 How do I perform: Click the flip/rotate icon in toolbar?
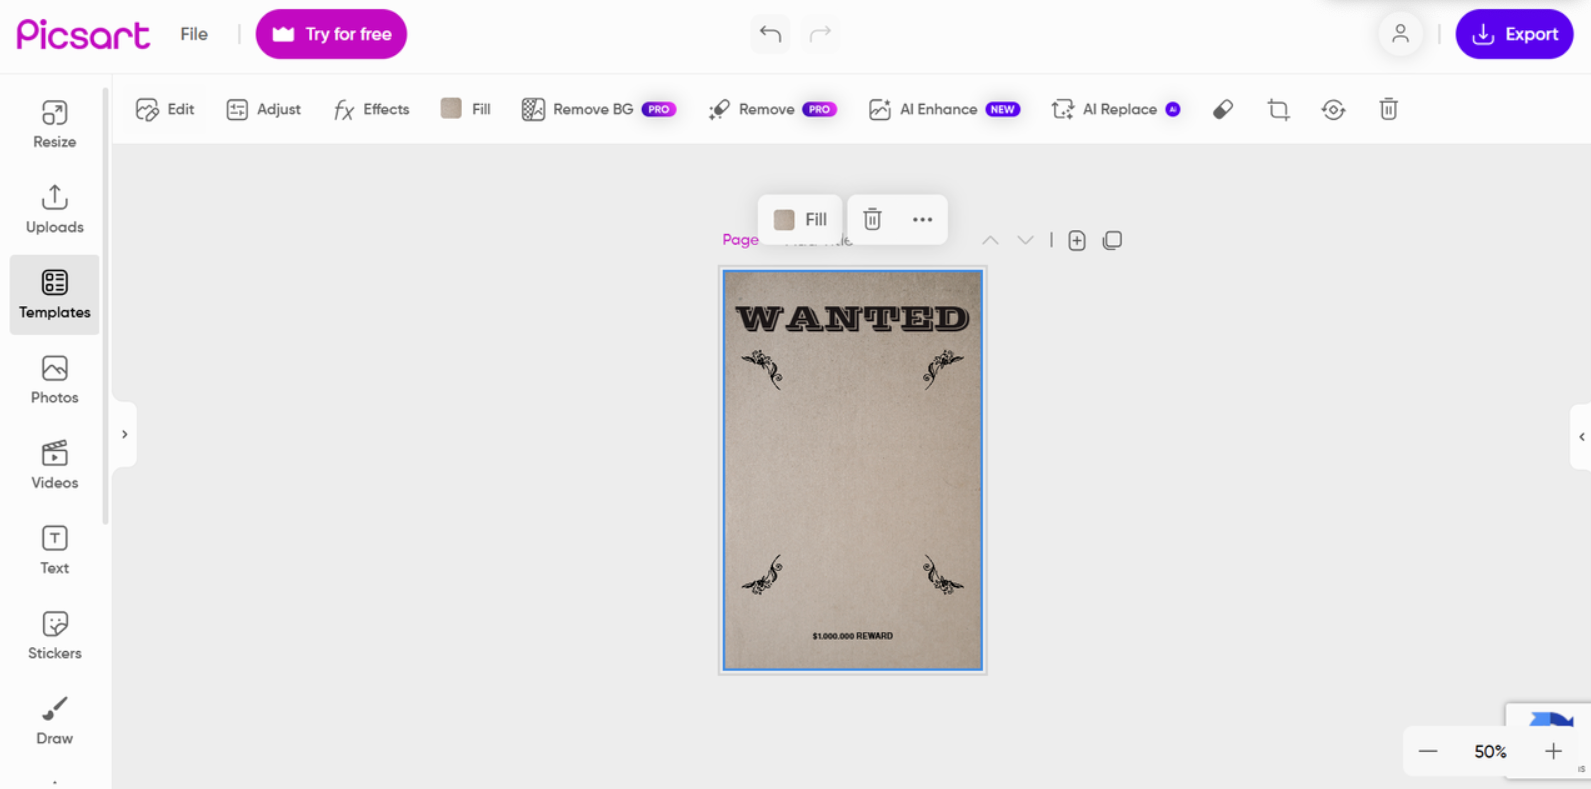[1333, 109]
